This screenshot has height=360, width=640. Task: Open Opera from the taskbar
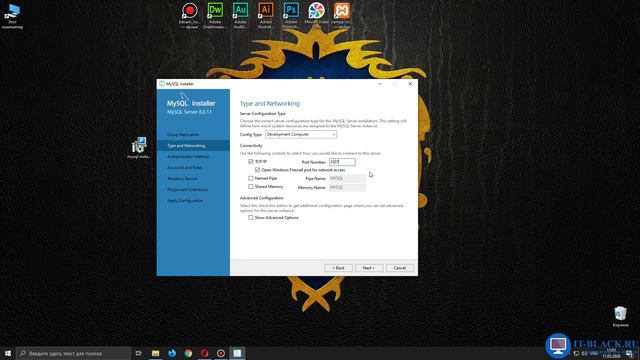pyautogui.click(x=204, y=353)
